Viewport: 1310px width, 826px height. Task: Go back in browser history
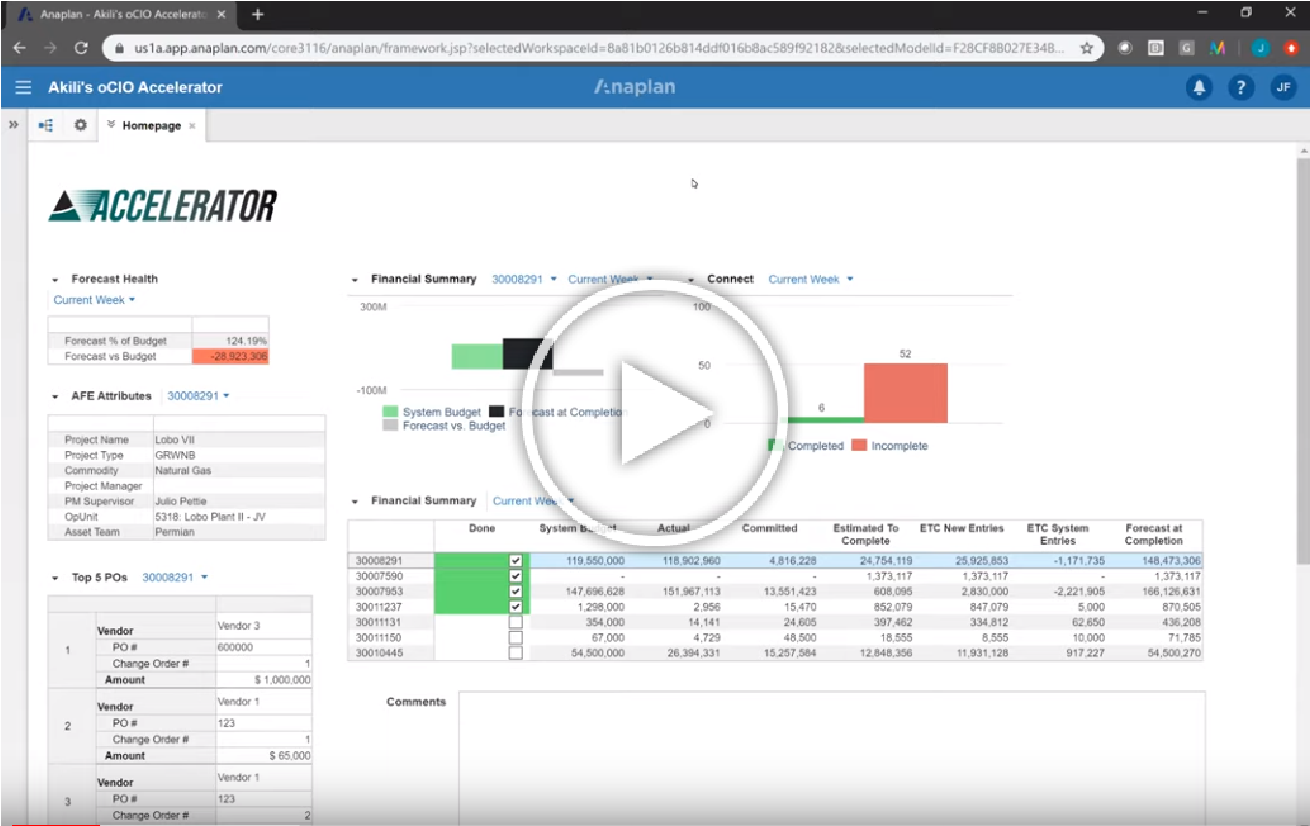point(19,47)
